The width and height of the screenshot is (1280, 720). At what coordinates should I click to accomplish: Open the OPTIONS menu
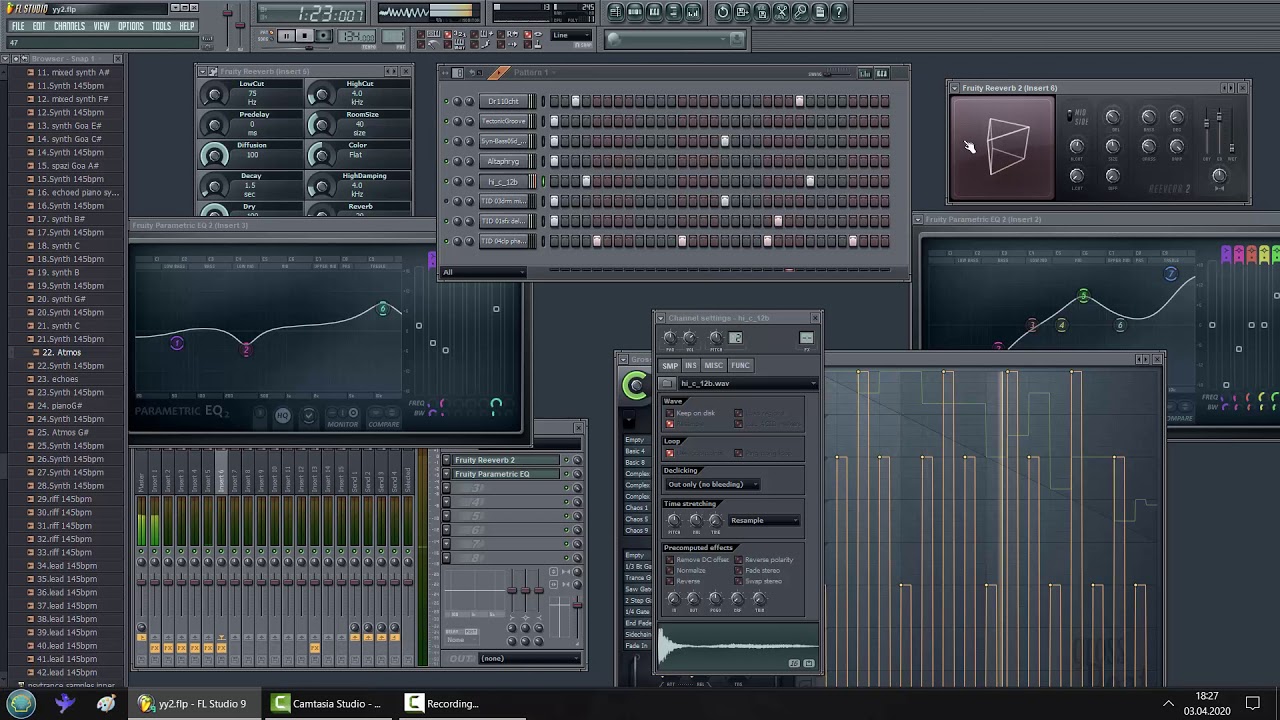[x=131, y=26]
